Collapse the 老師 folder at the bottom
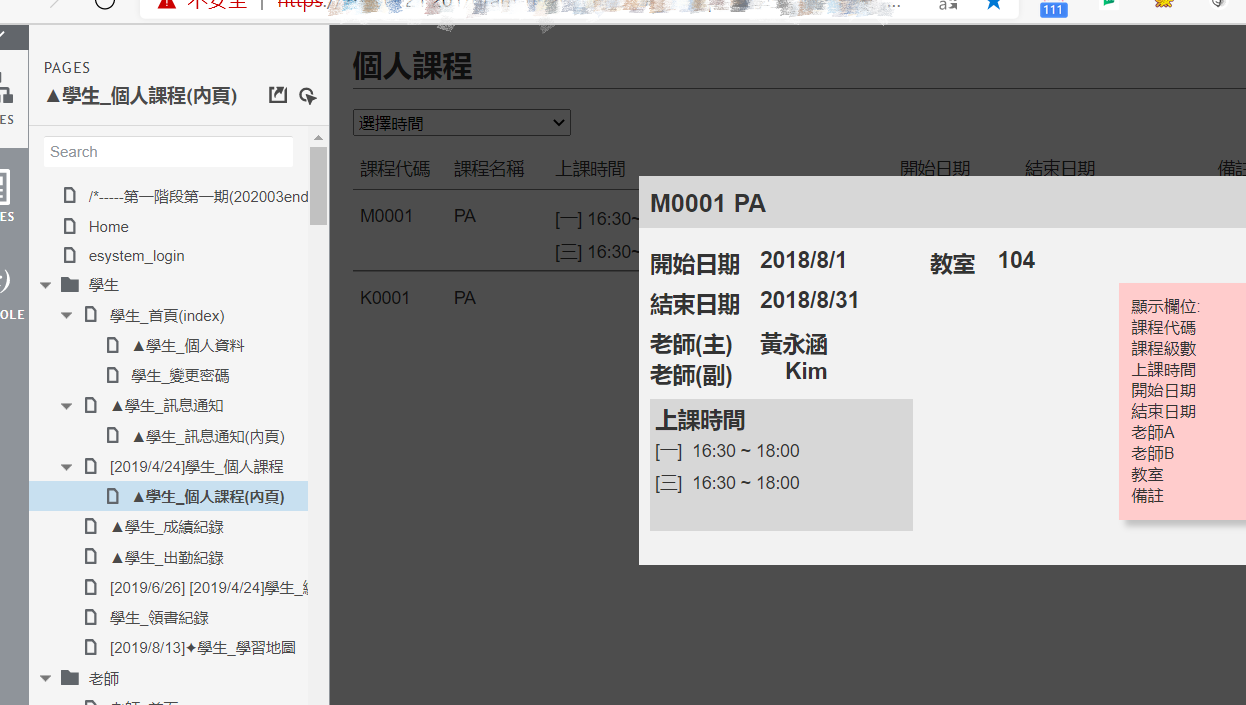This screenshot has width=1246, height=705. coord(45,677)
